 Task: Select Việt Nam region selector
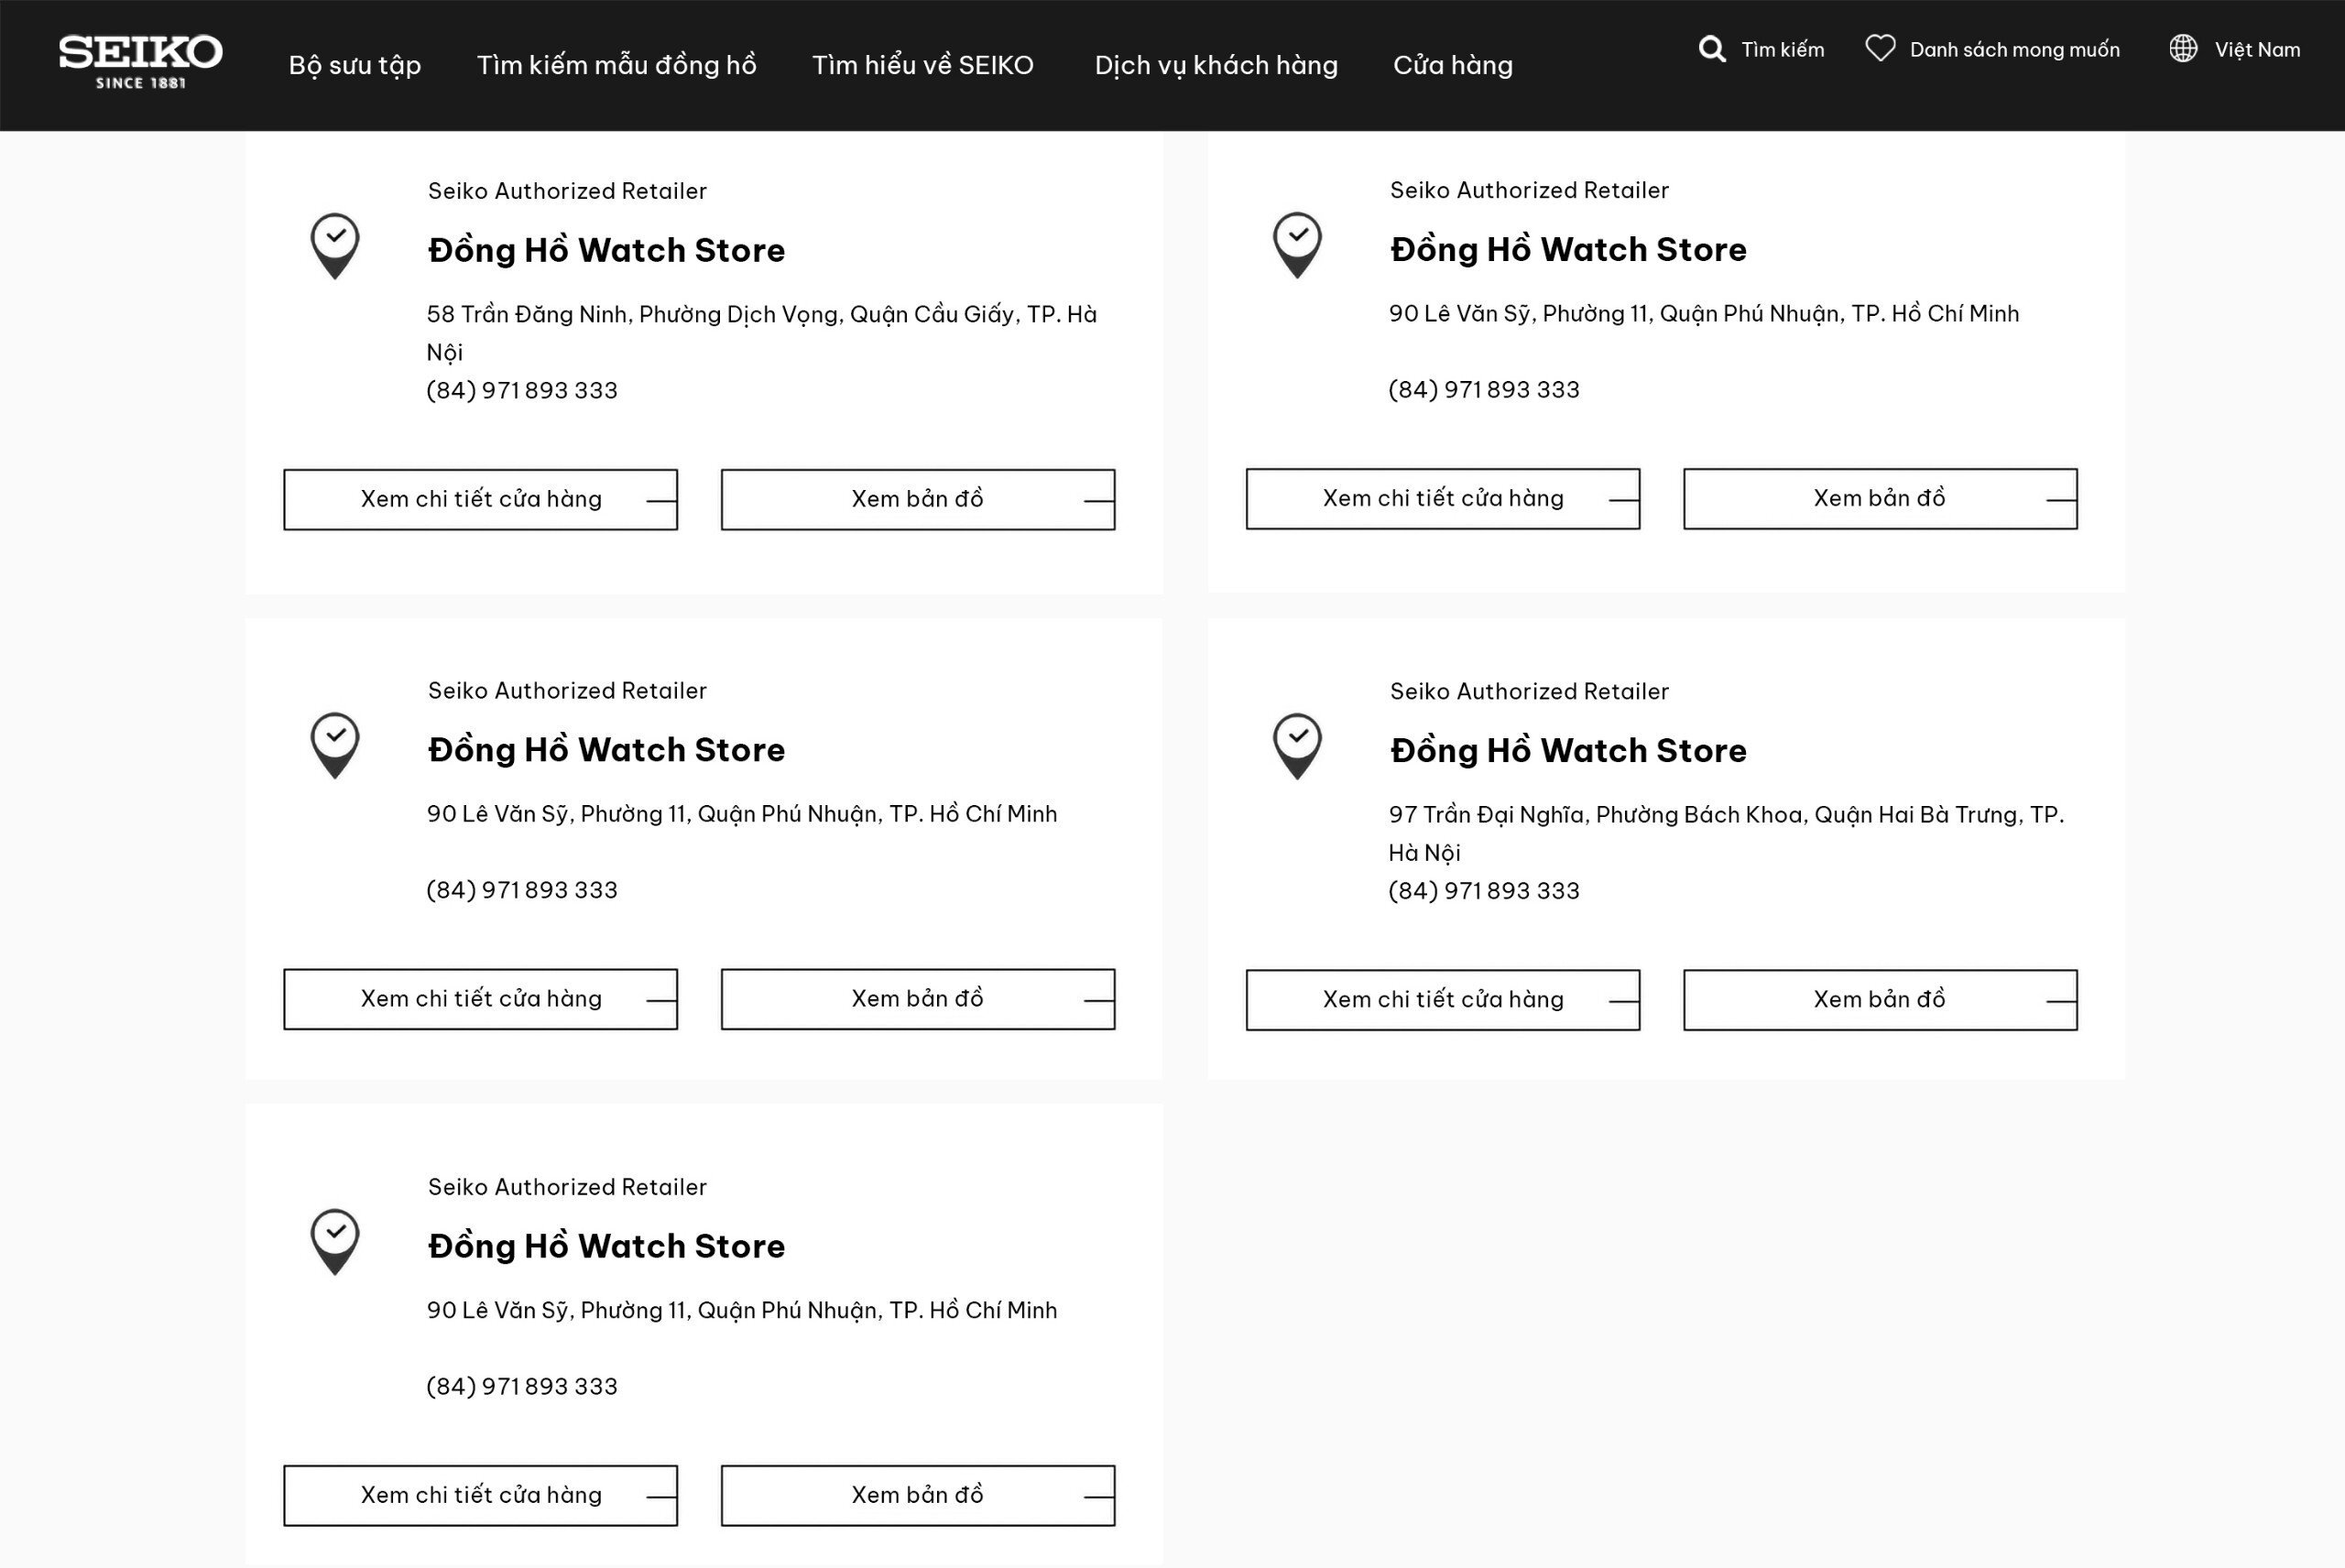[x=2256, y=49]
